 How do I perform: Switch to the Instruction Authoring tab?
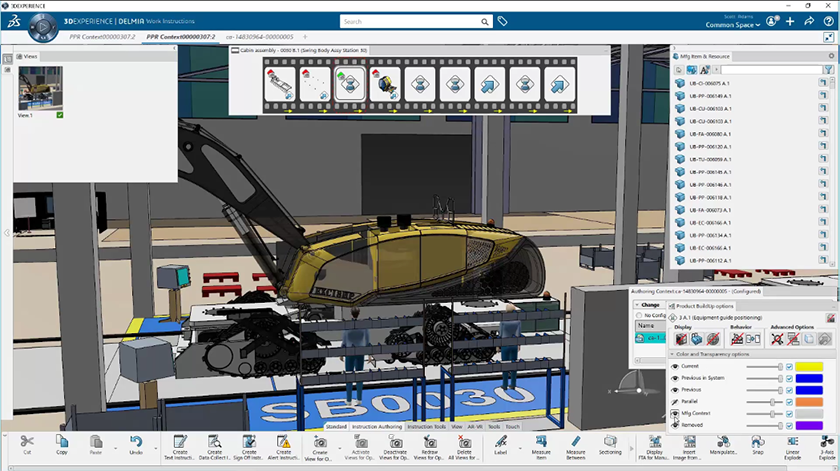(377, 427)
